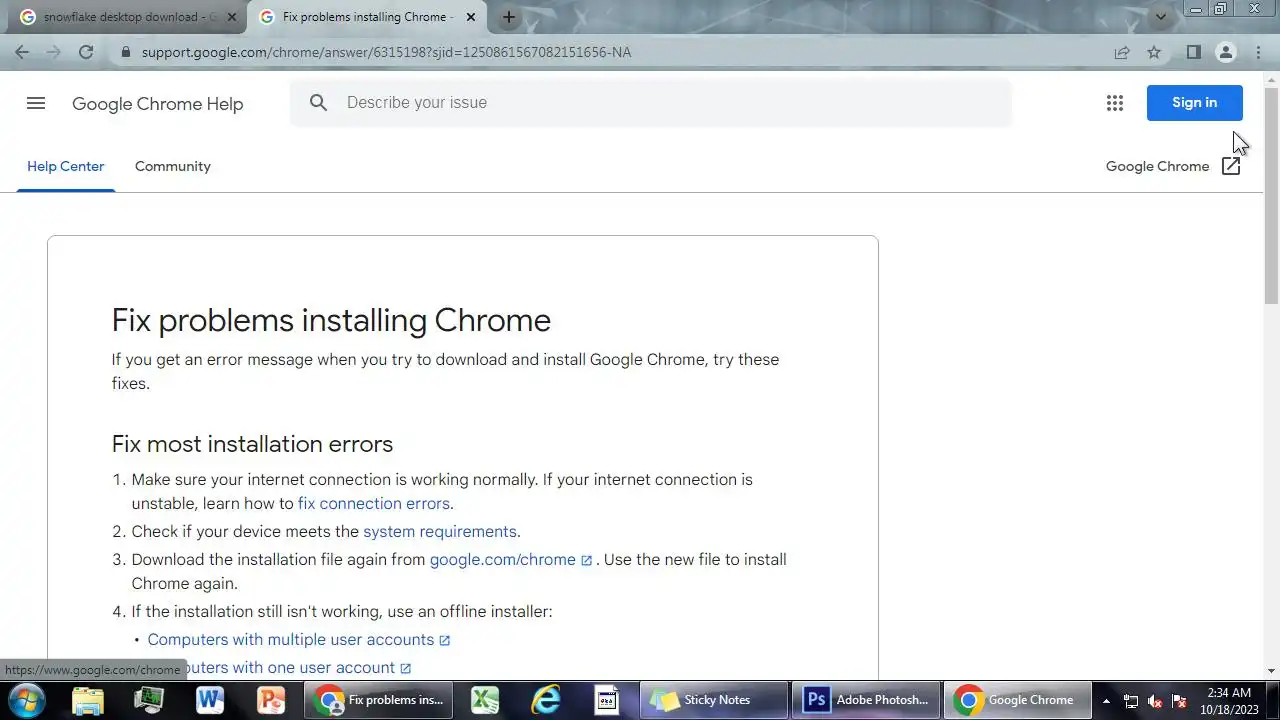
Task: Switch to the Community tab
Action: click(173, 166)
